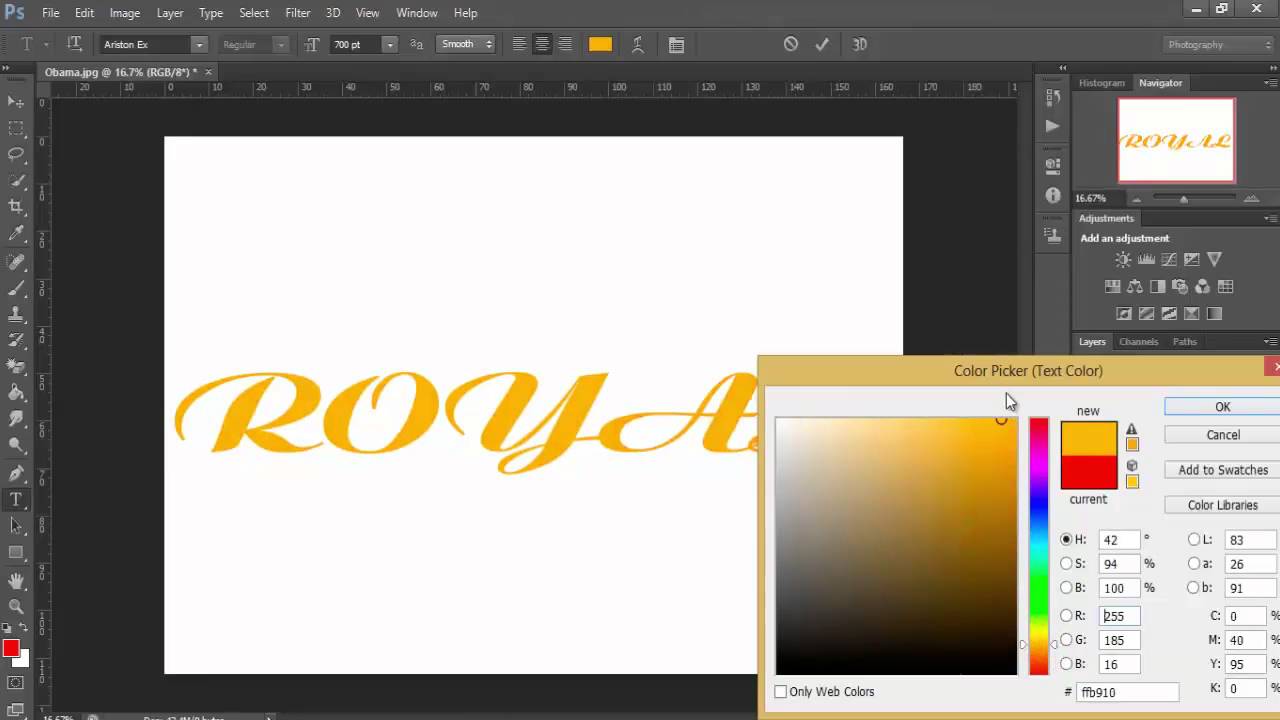Open the font size dropdown
The height and width of the screenshot is (720, 1280).
click(389, 44)
